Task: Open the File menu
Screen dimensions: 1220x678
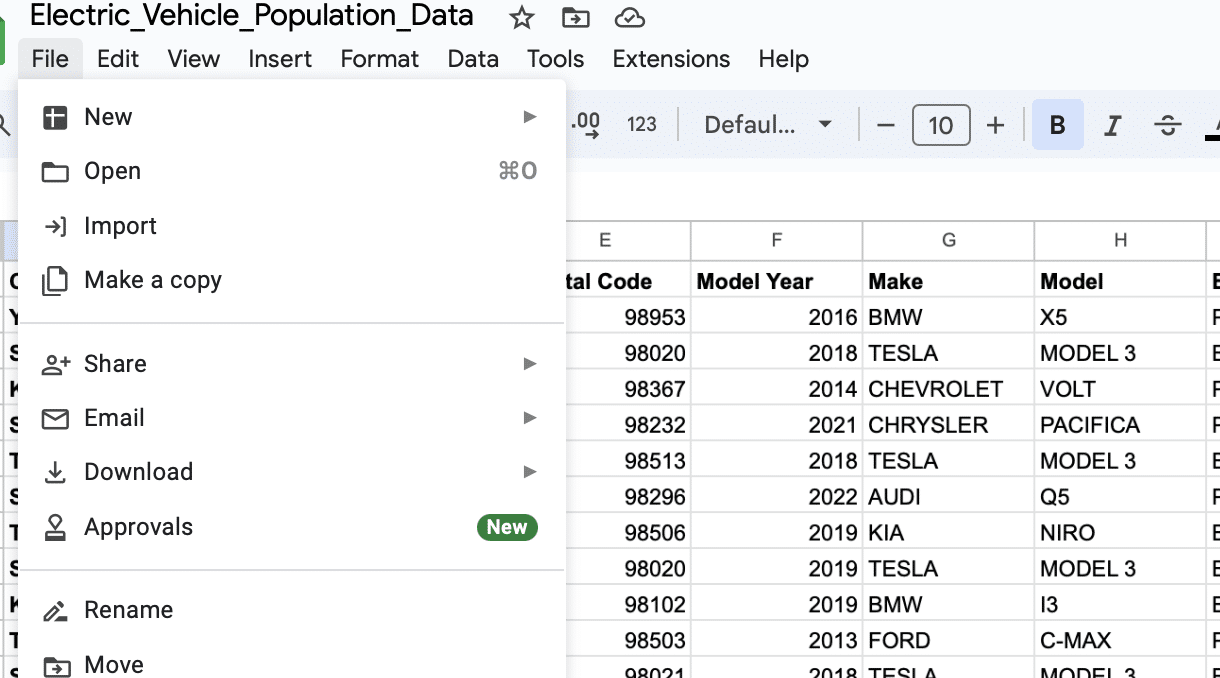Action: pos(50,59)
